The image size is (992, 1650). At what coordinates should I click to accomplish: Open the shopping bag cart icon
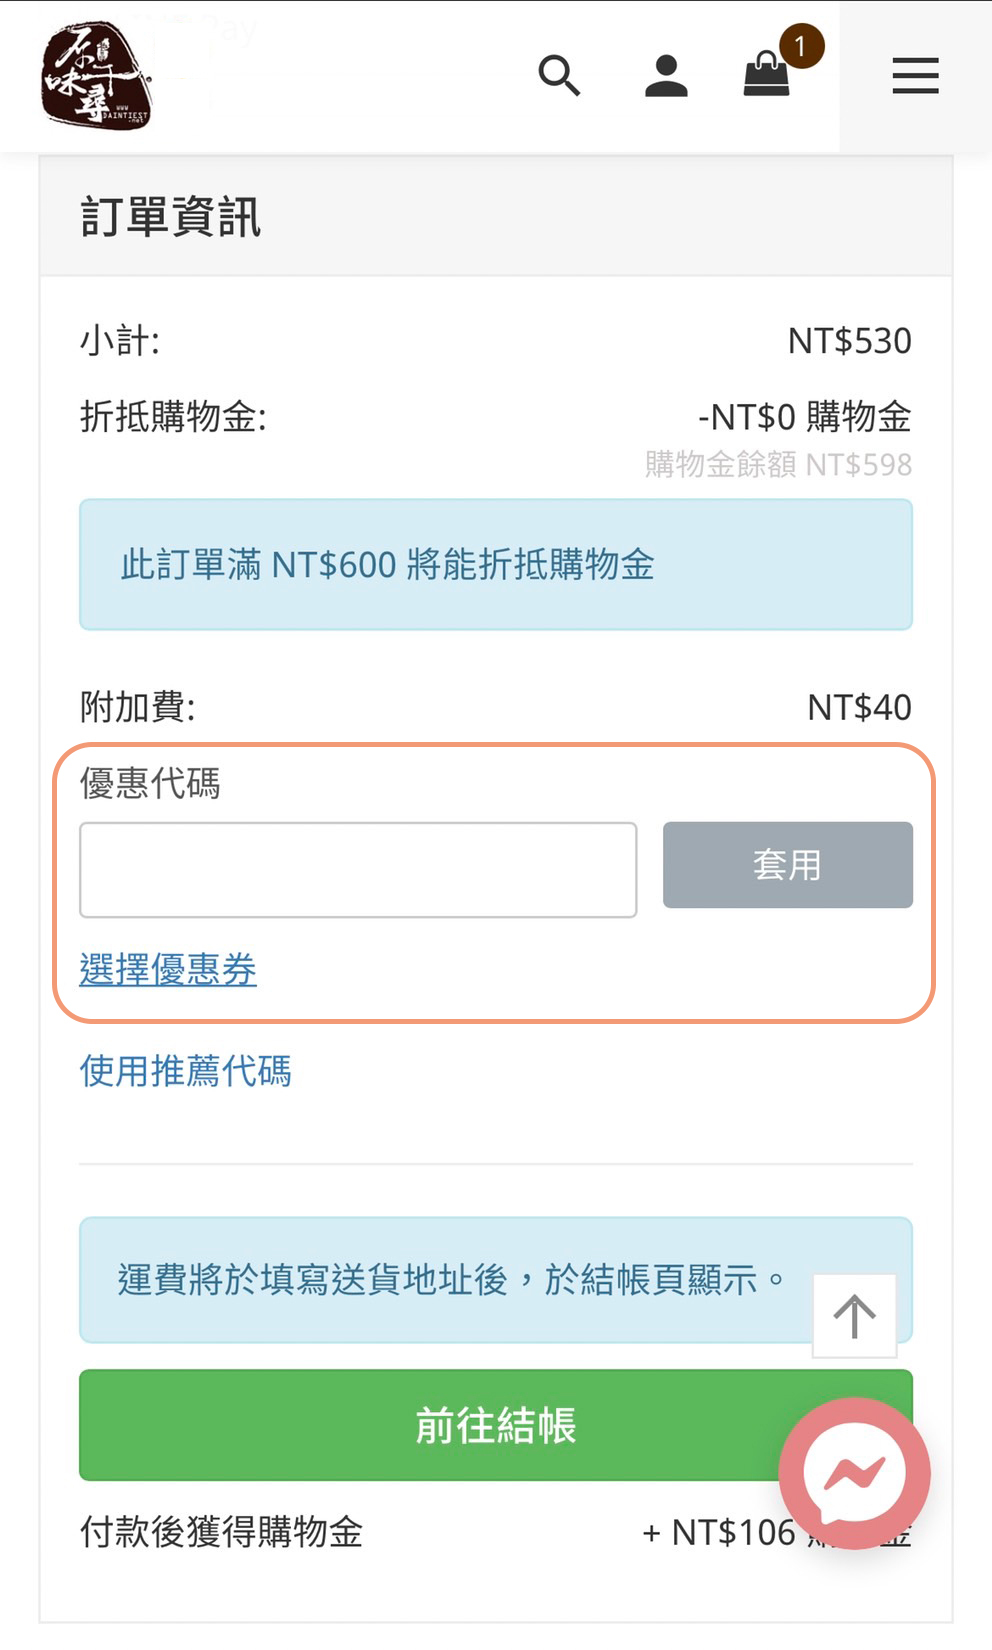click(x=765, y=78)
